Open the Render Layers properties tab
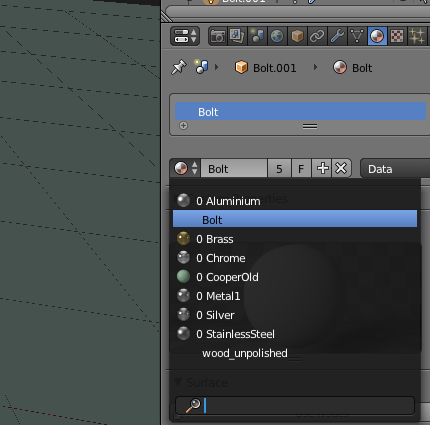This screenshot has height=425, width=430. pyautogui.click(x=237, y=36)
